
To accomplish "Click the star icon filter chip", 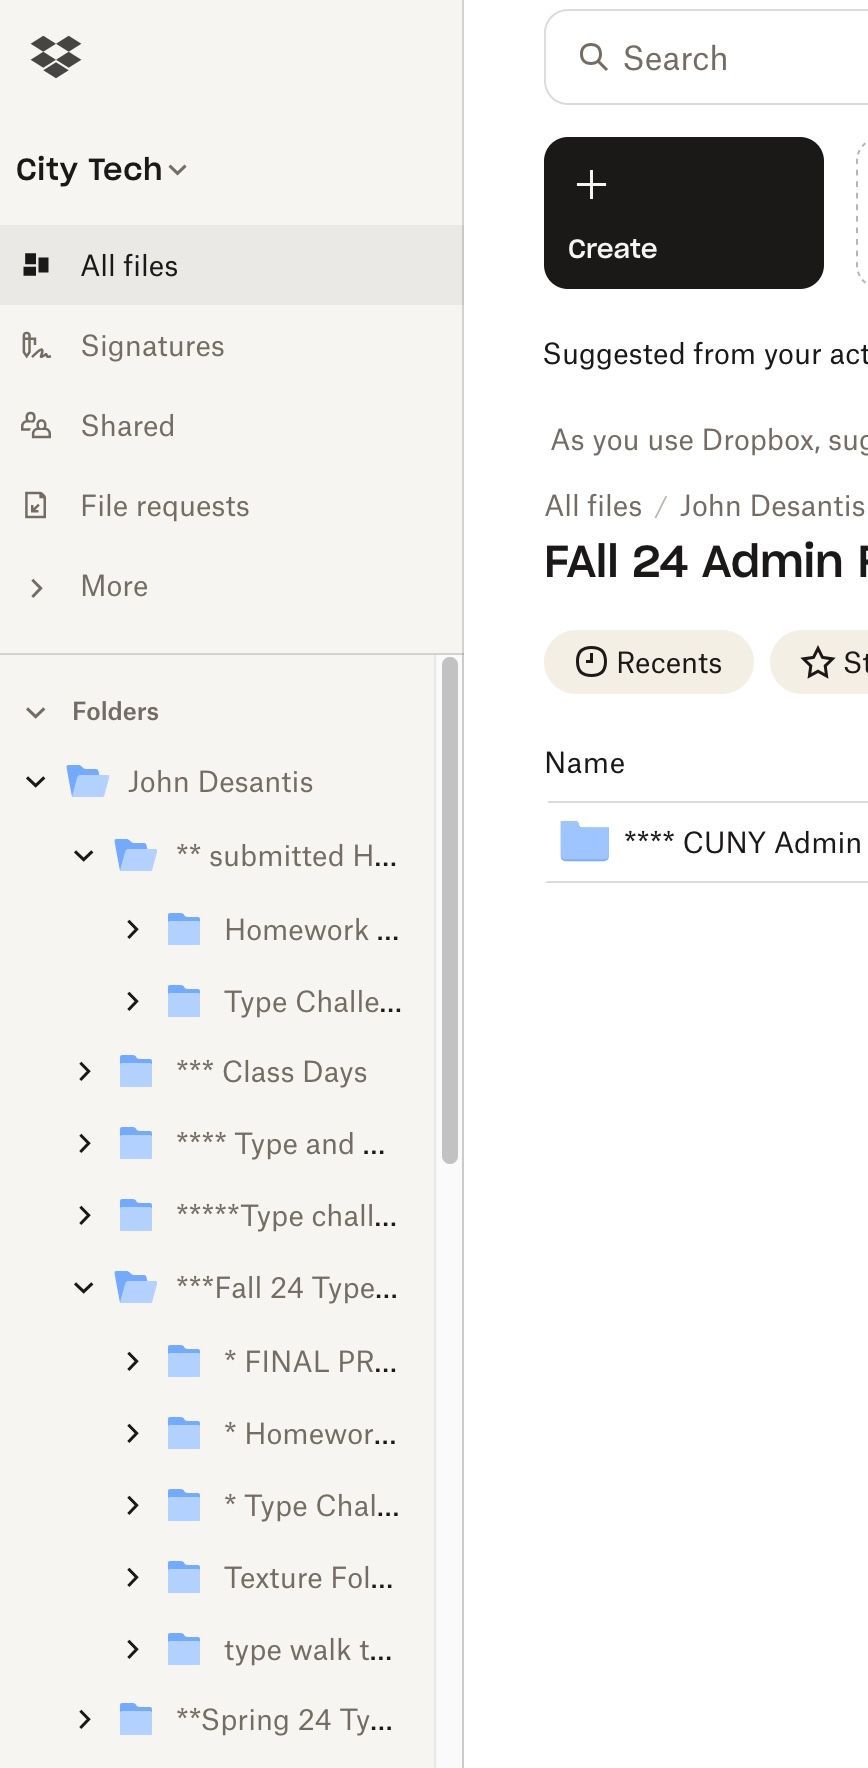I will click(818, 662).
